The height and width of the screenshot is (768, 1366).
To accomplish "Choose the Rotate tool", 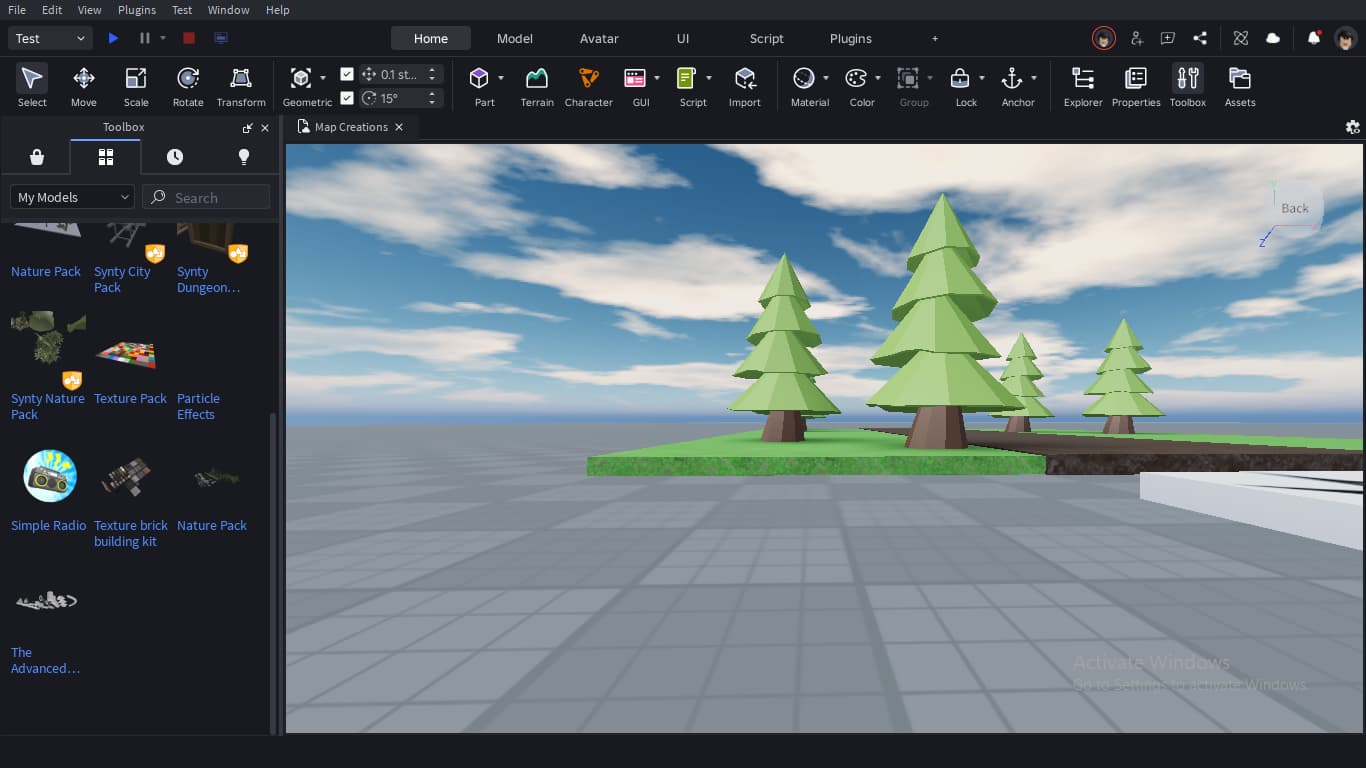I will 188,86.
